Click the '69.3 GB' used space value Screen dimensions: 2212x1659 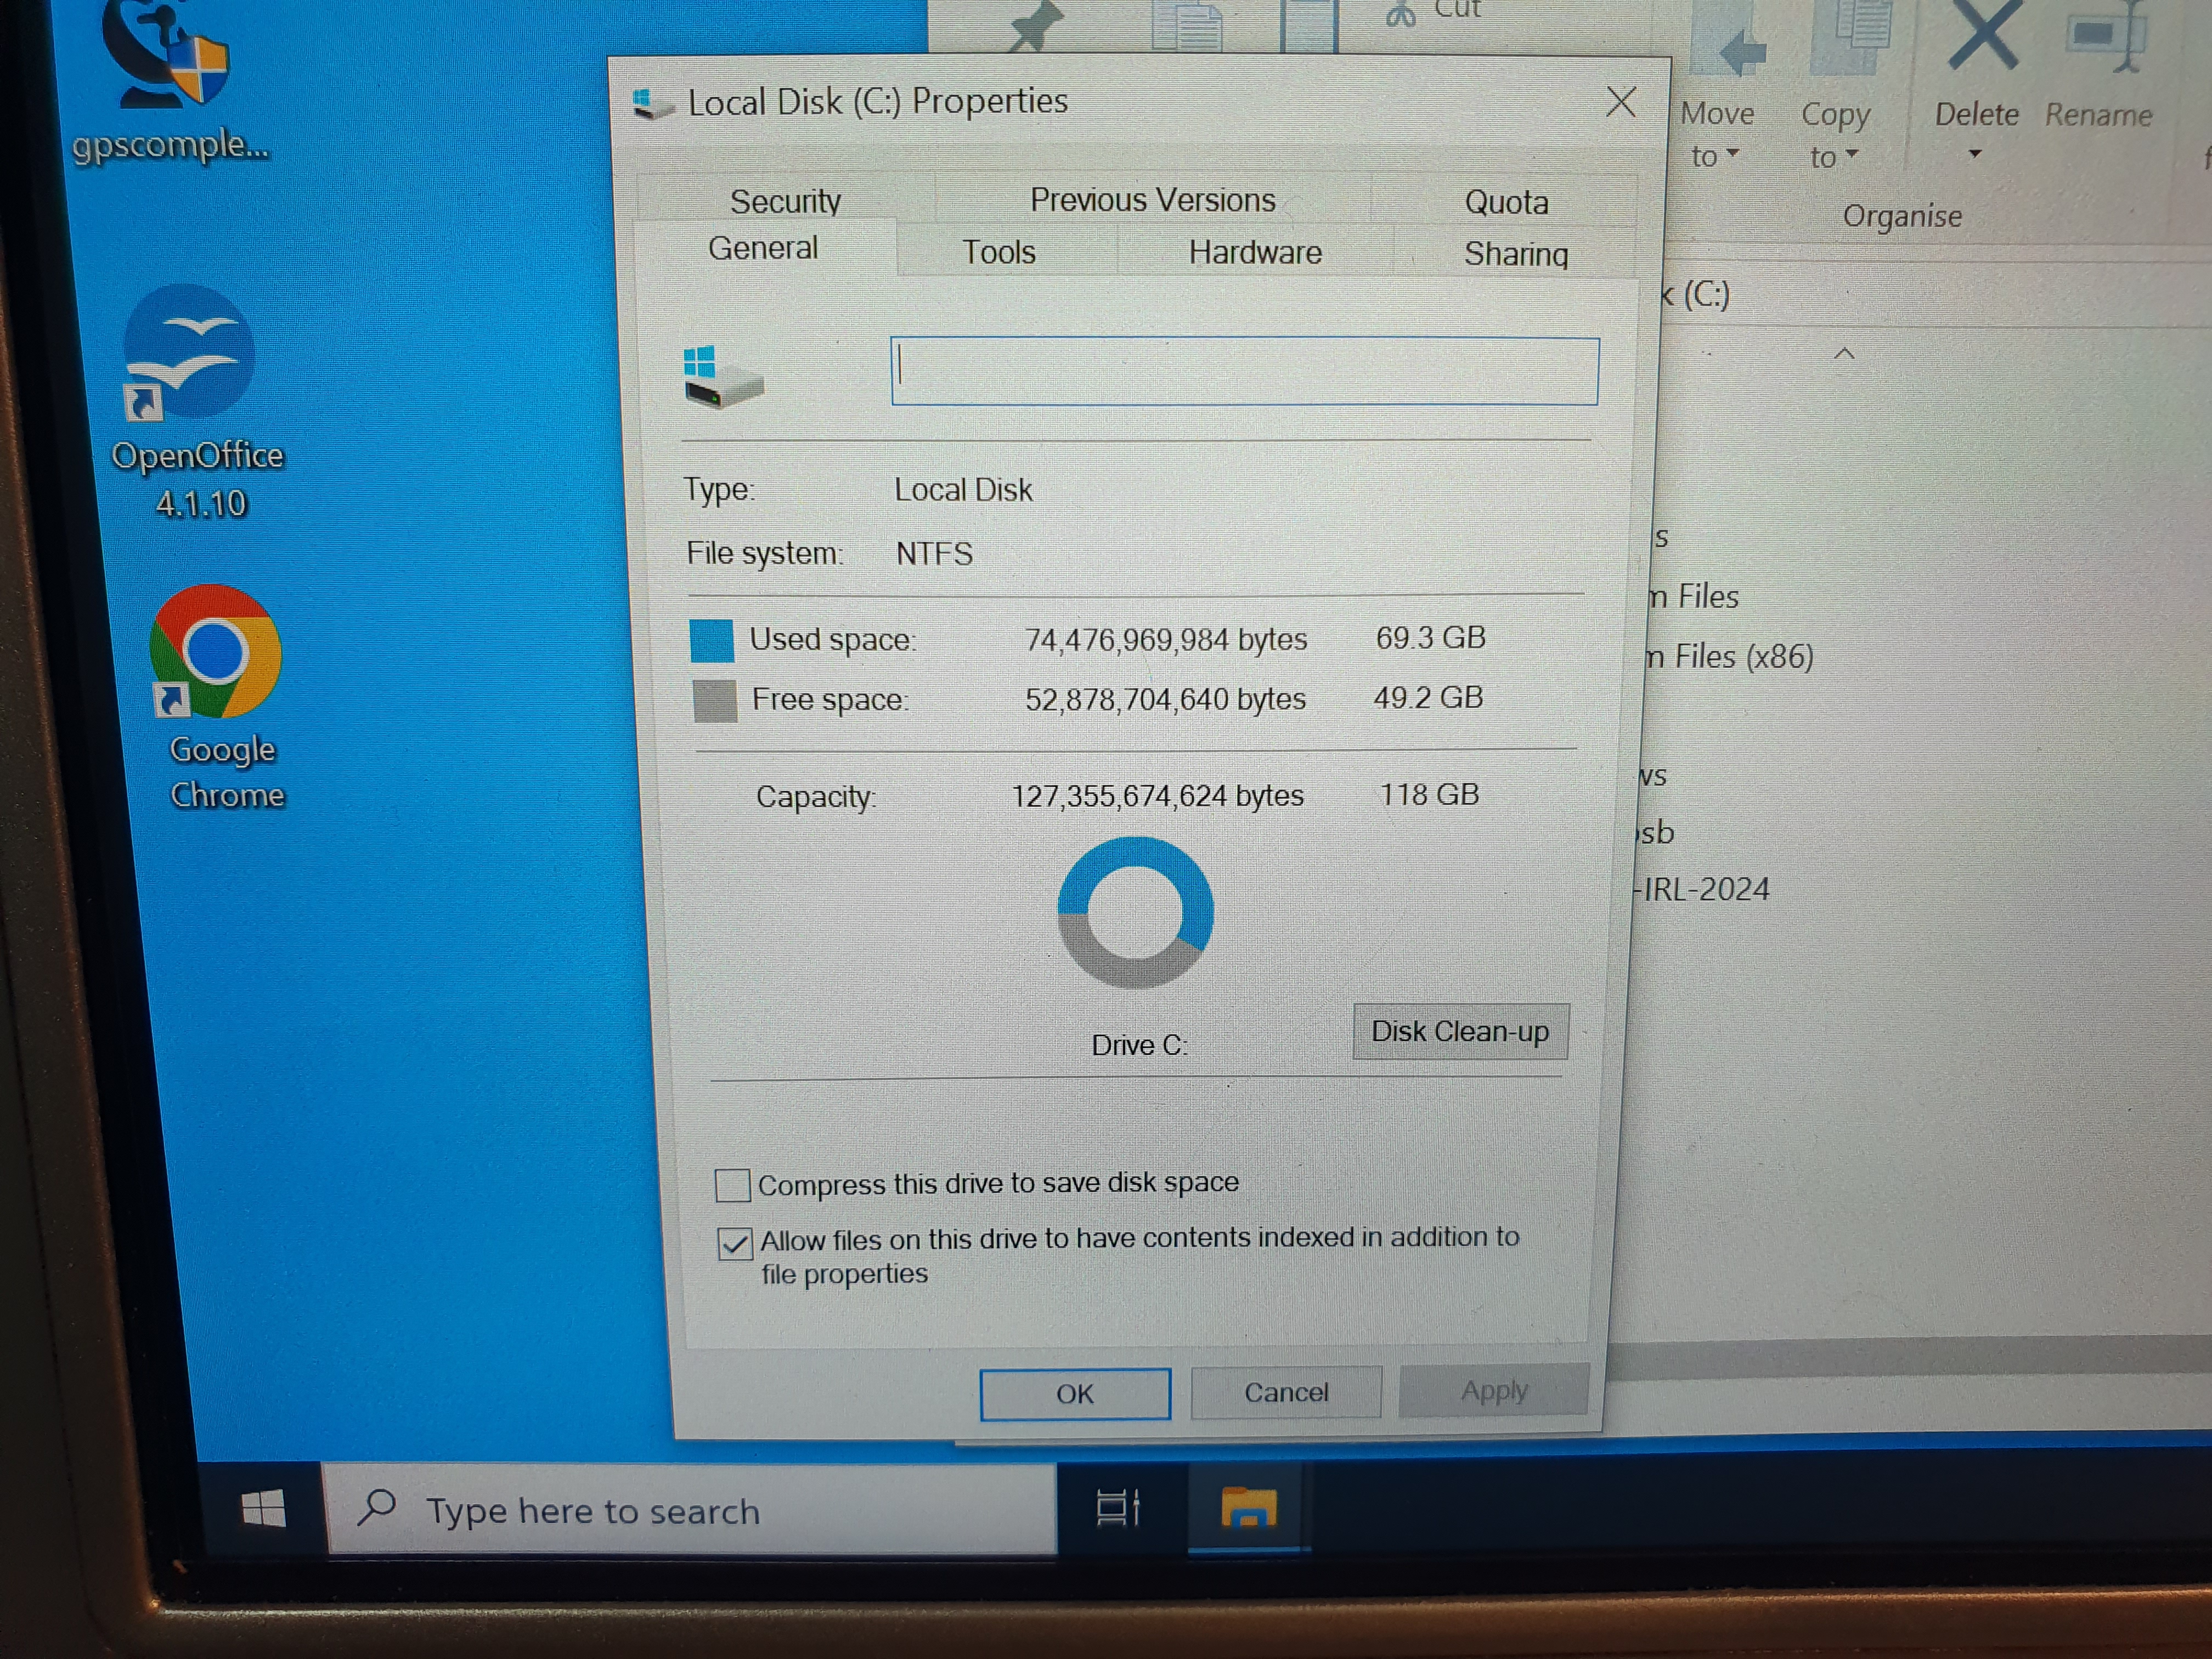pyautogui.click(x=1430, y=638)
